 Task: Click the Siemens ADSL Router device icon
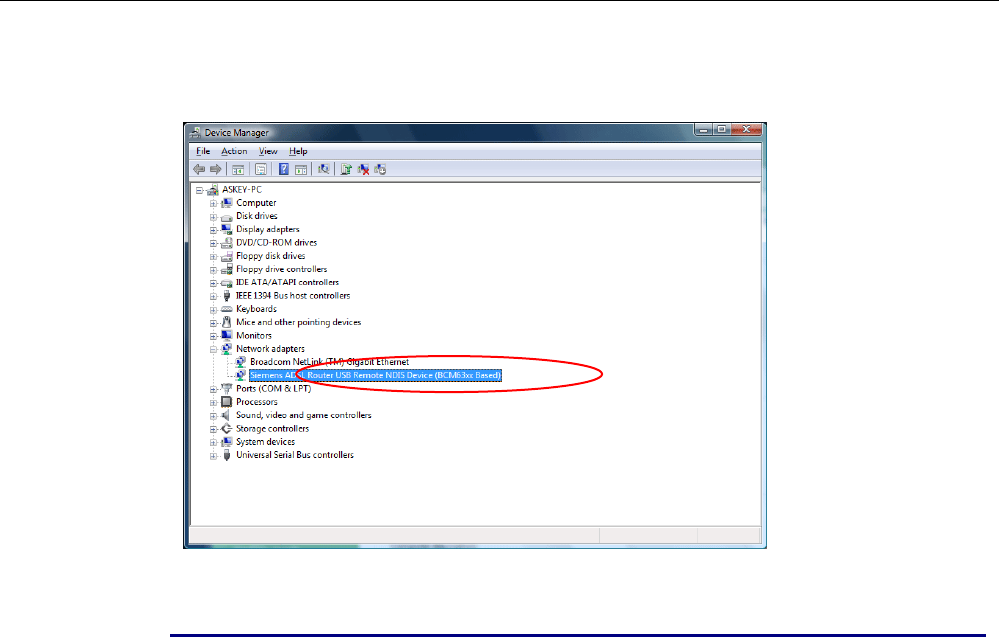(x=240, y=375)
